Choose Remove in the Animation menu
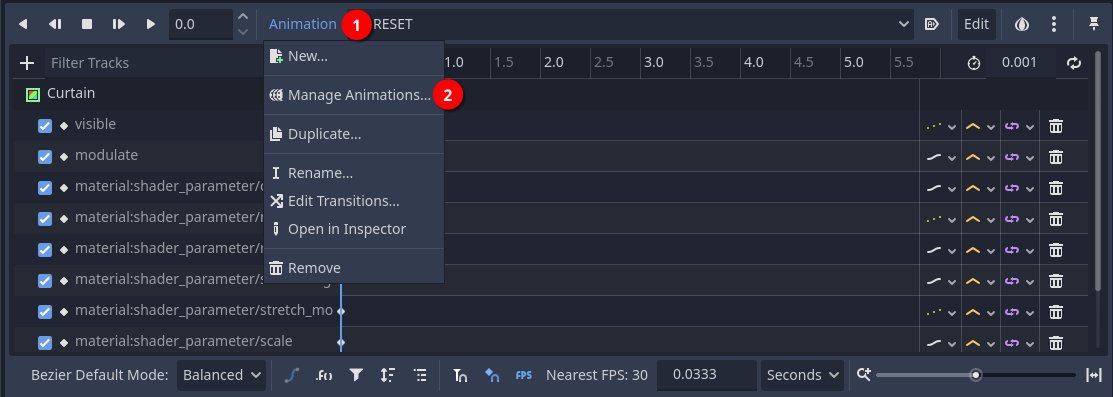1113x397 pixels. point(353,268)
